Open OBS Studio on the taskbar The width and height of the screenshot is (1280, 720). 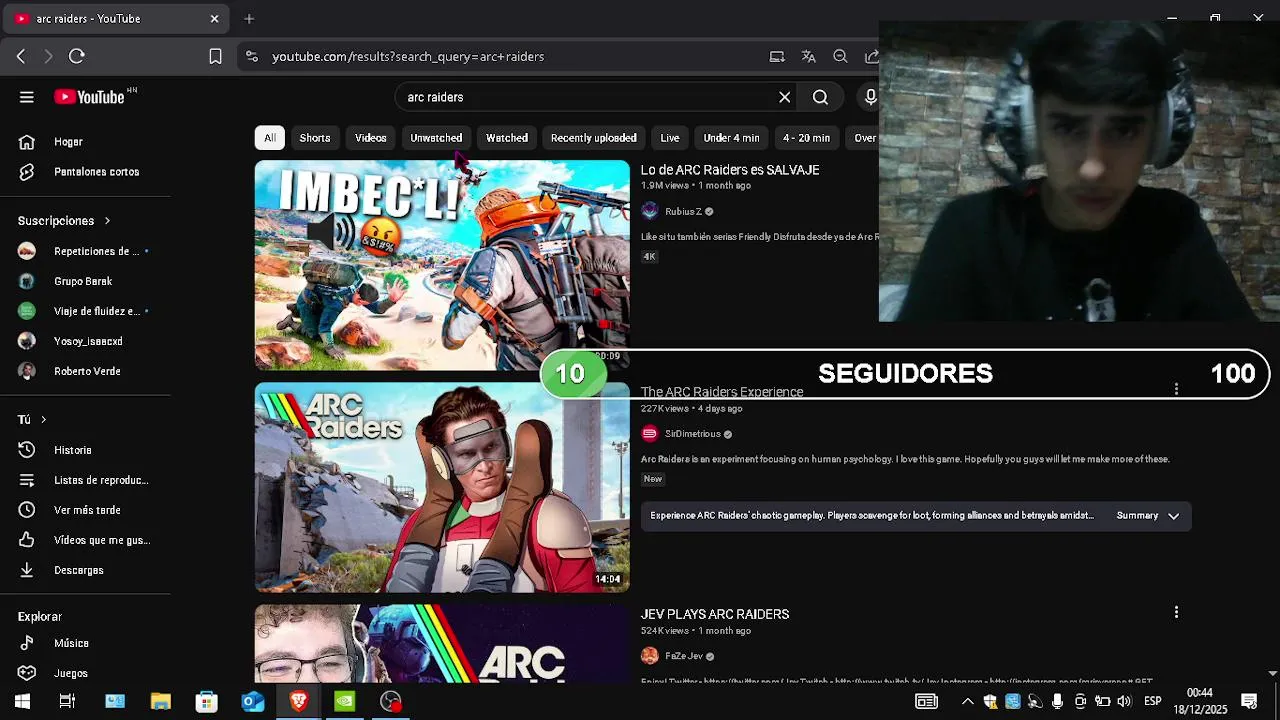click(391, 702)
